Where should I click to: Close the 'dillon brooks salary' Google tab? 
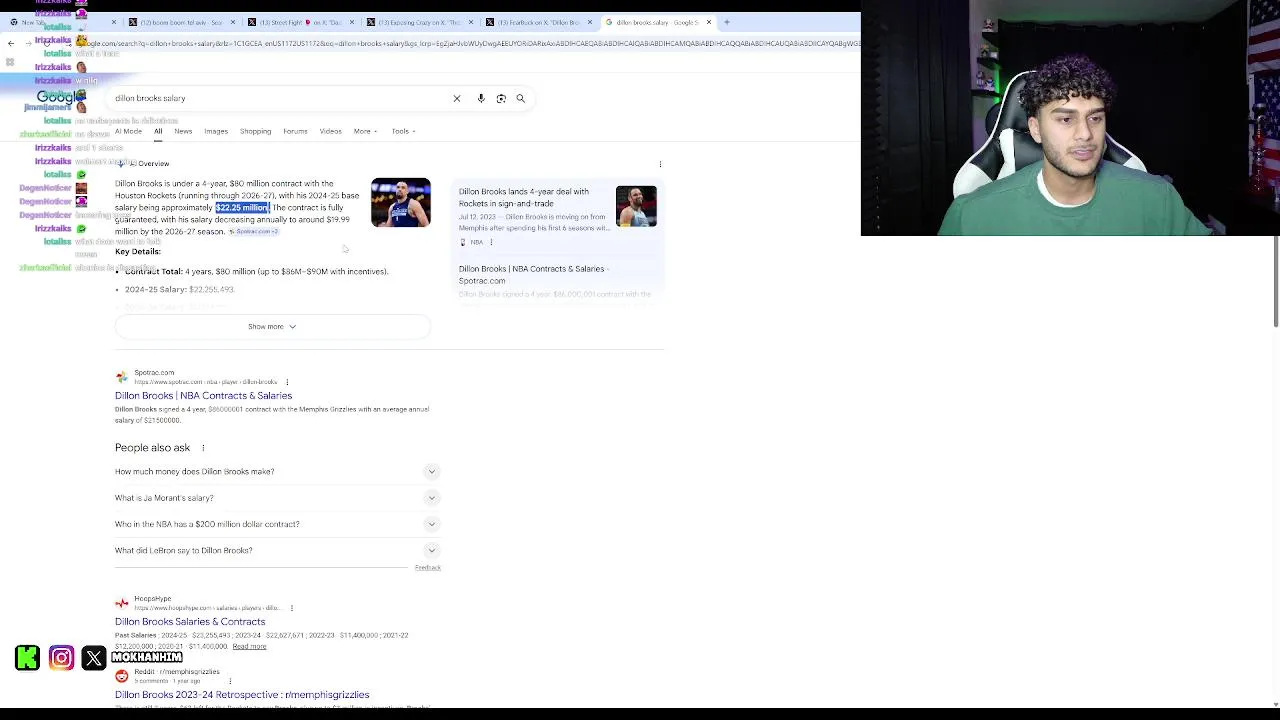(x=709, y=22)
